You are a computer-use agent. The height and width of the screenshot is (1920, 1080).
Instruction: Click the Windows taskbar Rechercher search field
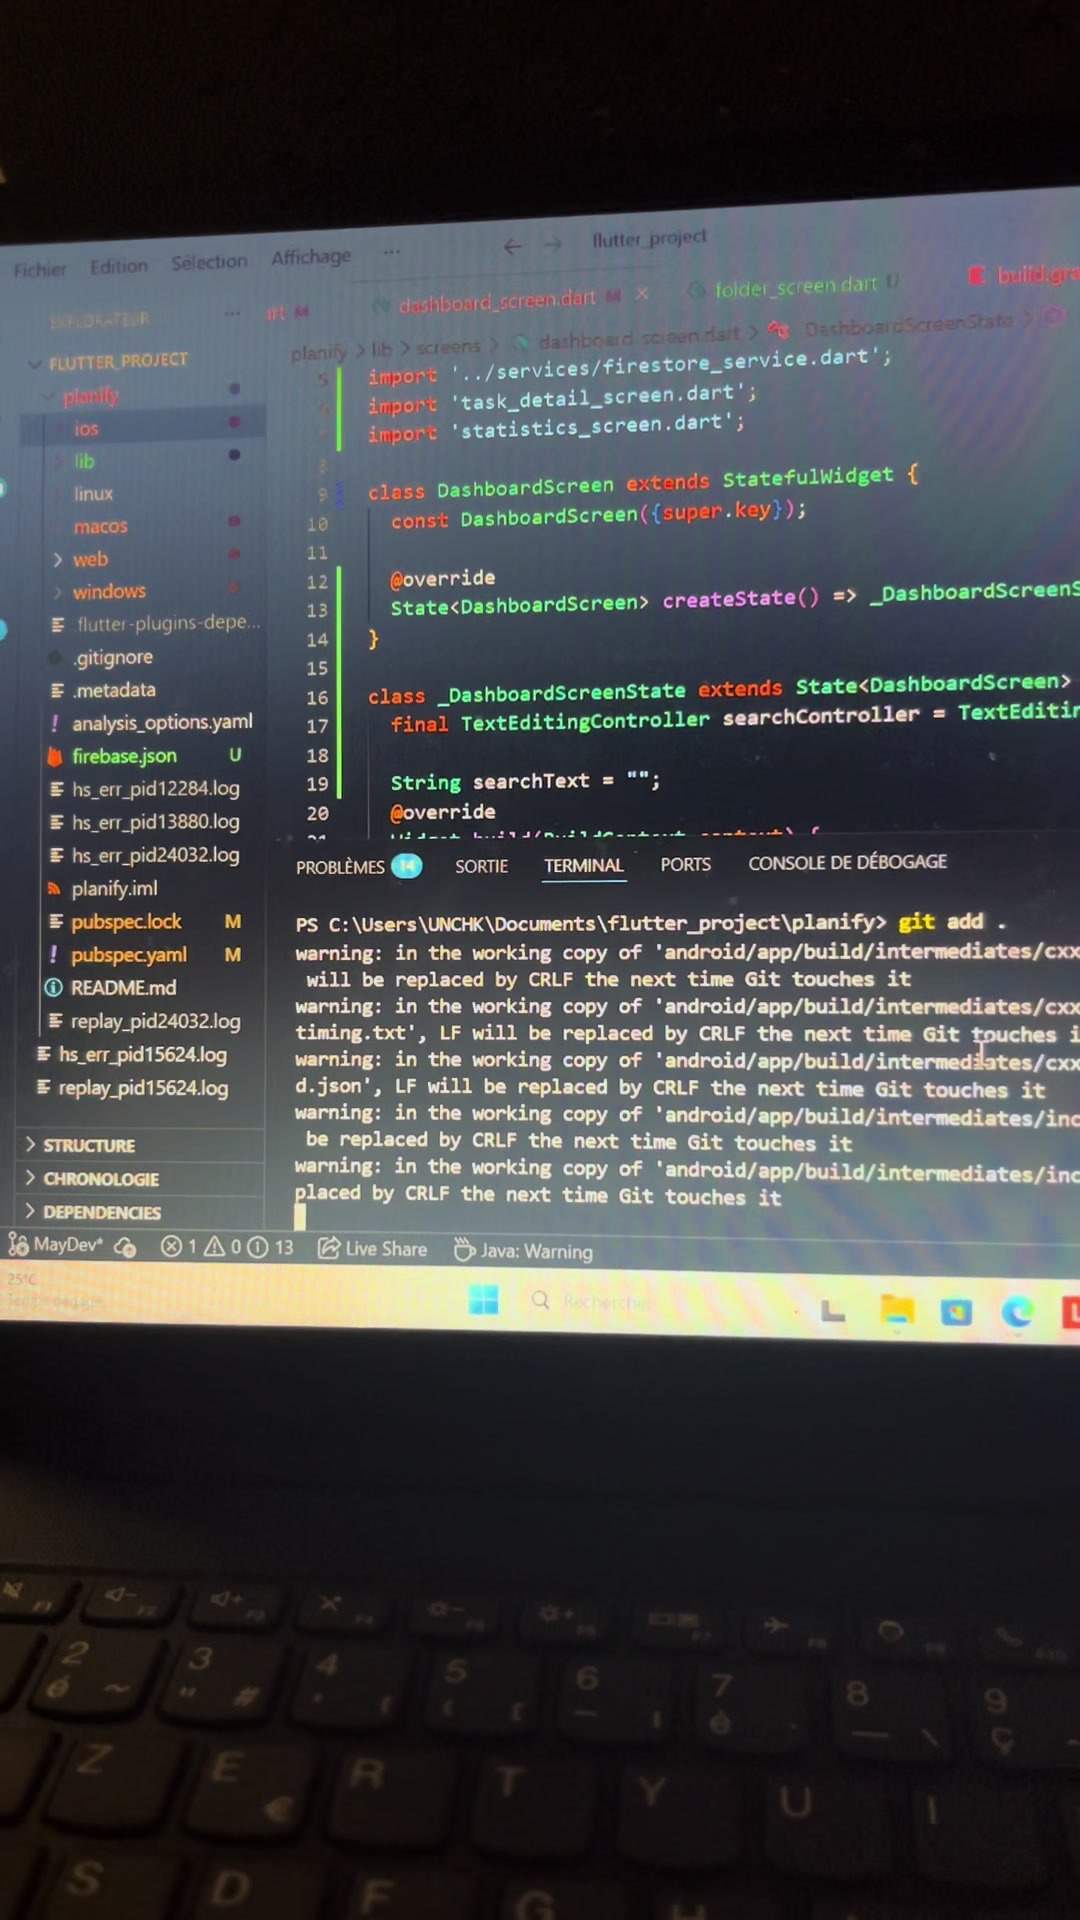pos(605,1302)
